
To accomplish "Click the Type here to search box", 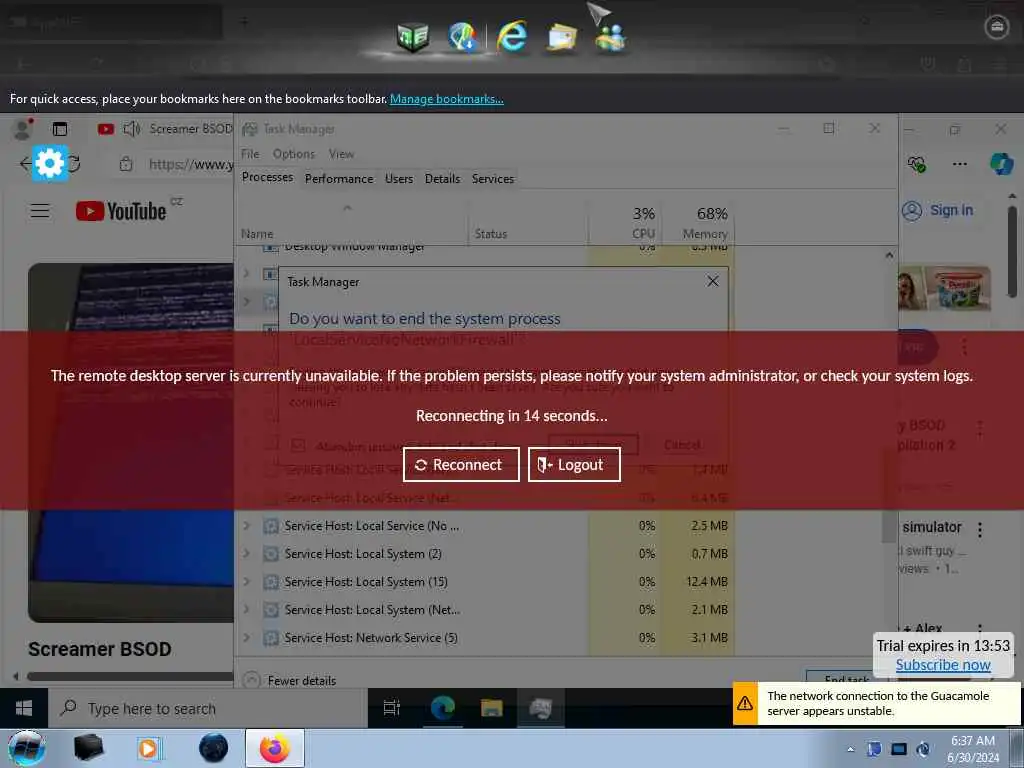I will (208, 708).
